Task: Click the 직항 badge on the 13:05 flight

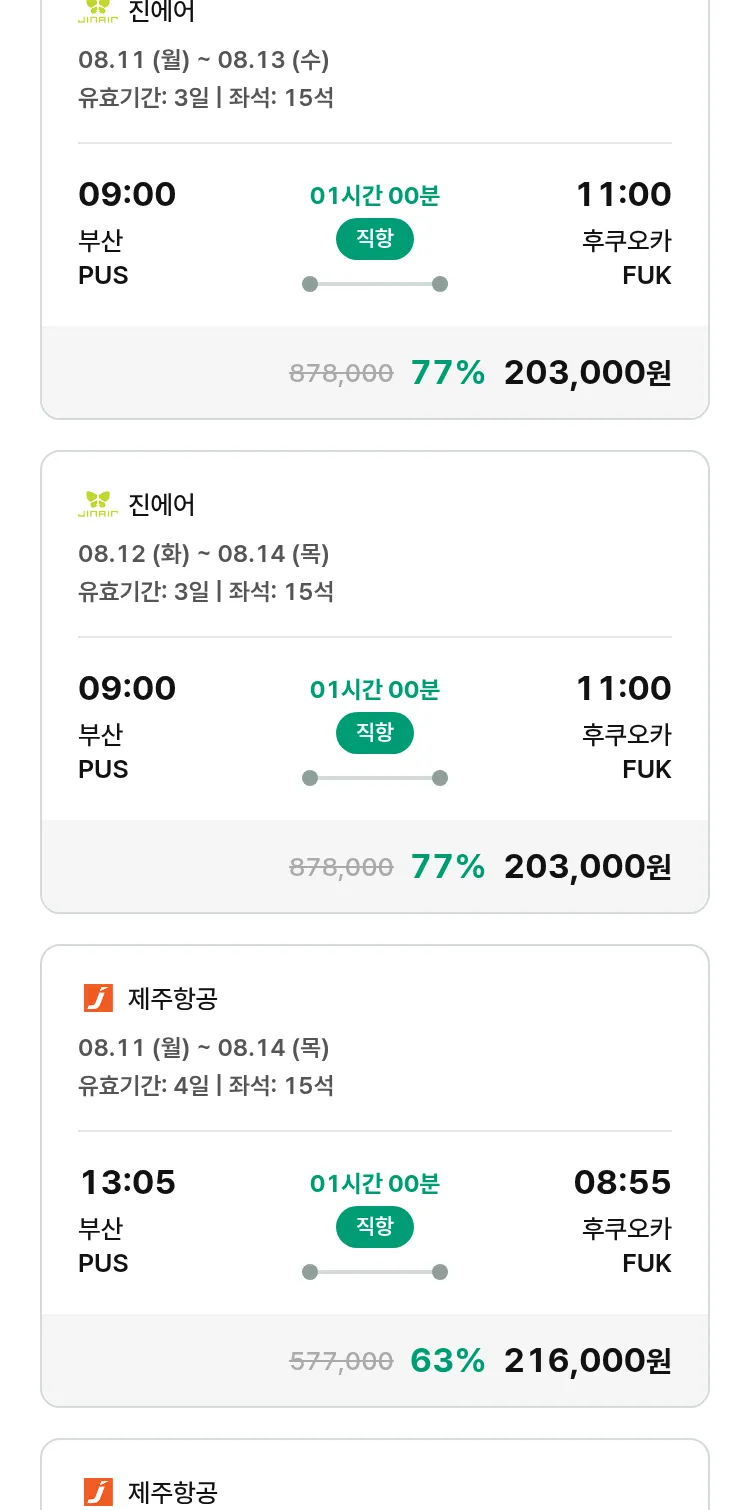Action: [x=374, y=1227]
